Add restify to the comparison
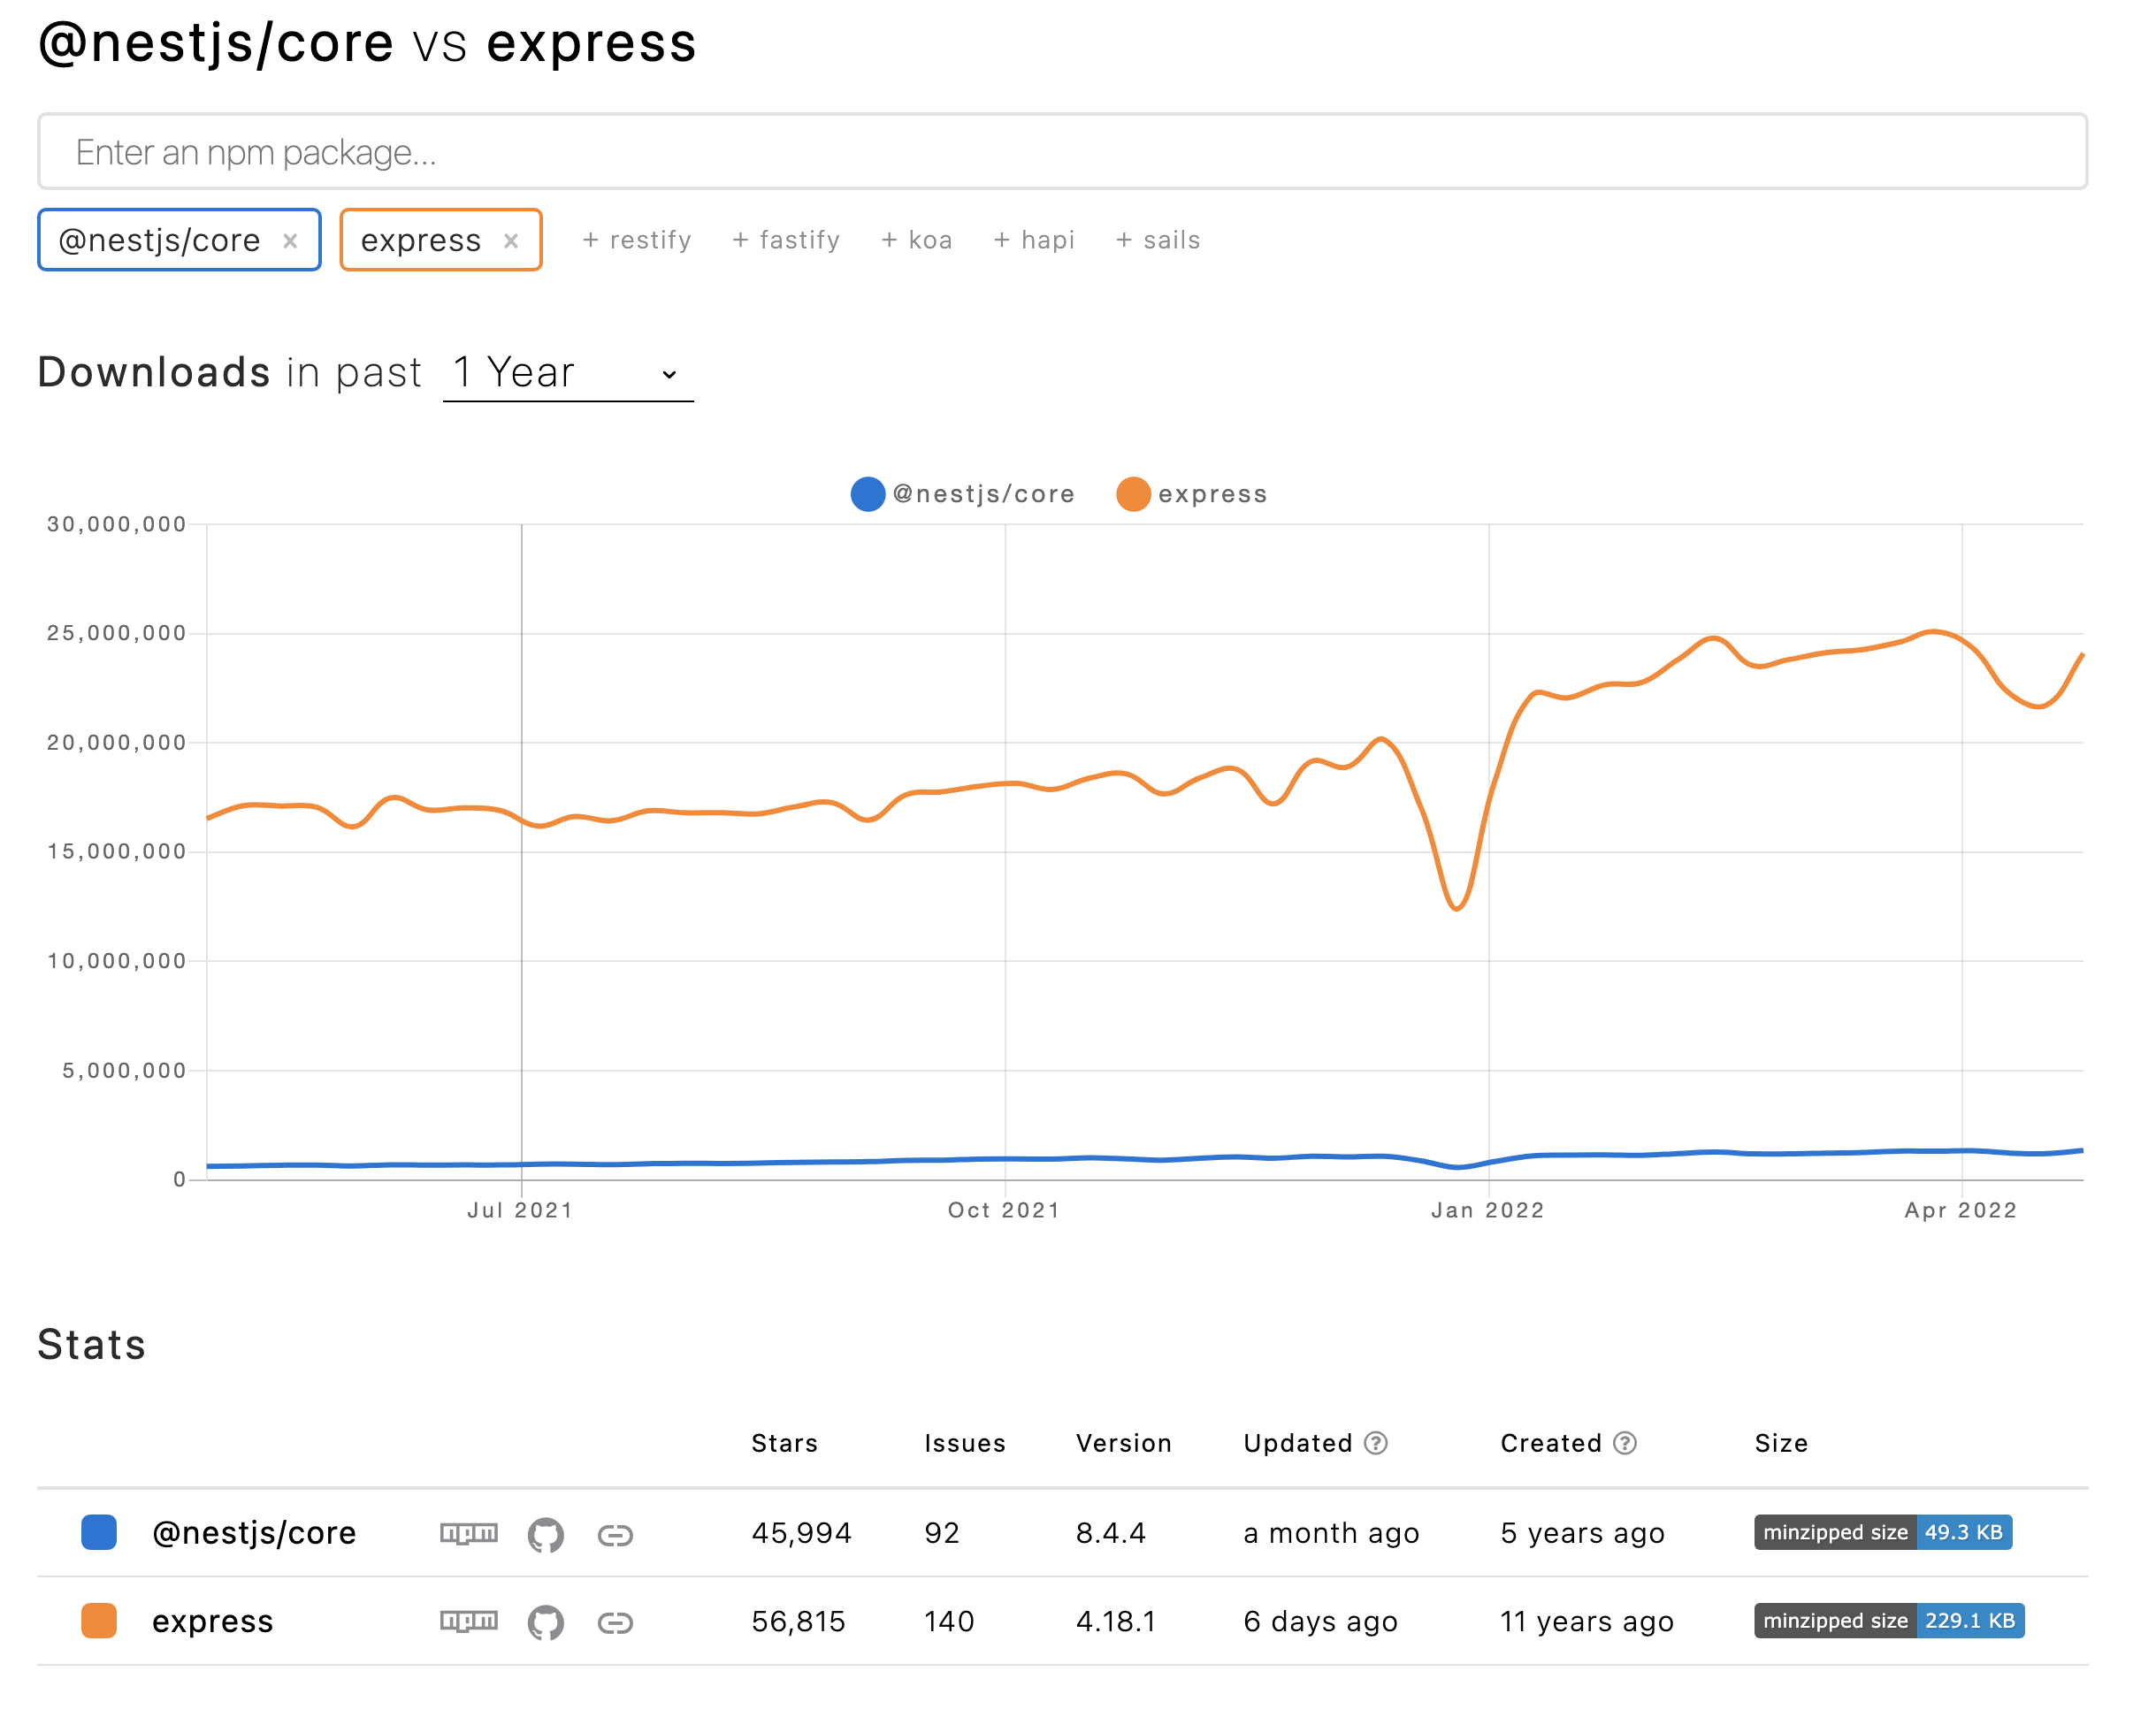 point(637,240)
